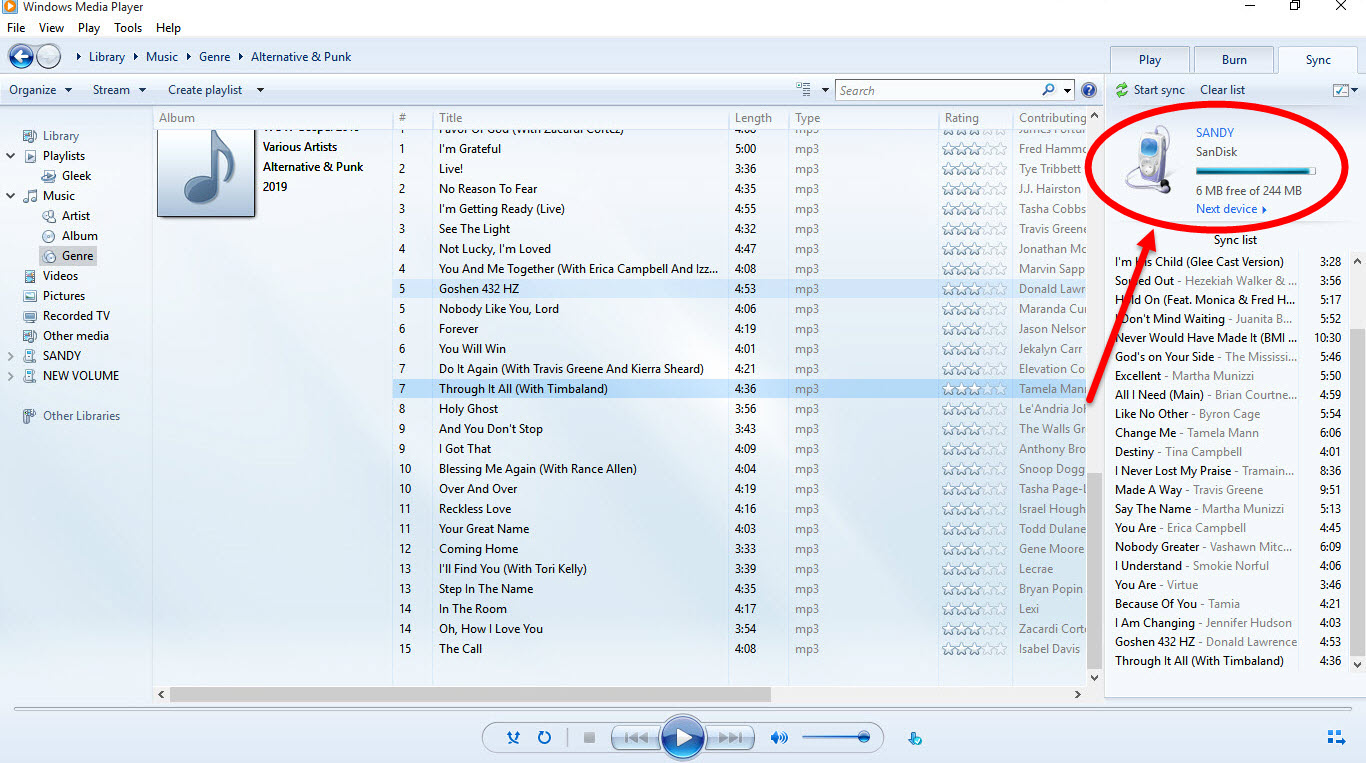Collapse the Music tree node

point(11,196)
